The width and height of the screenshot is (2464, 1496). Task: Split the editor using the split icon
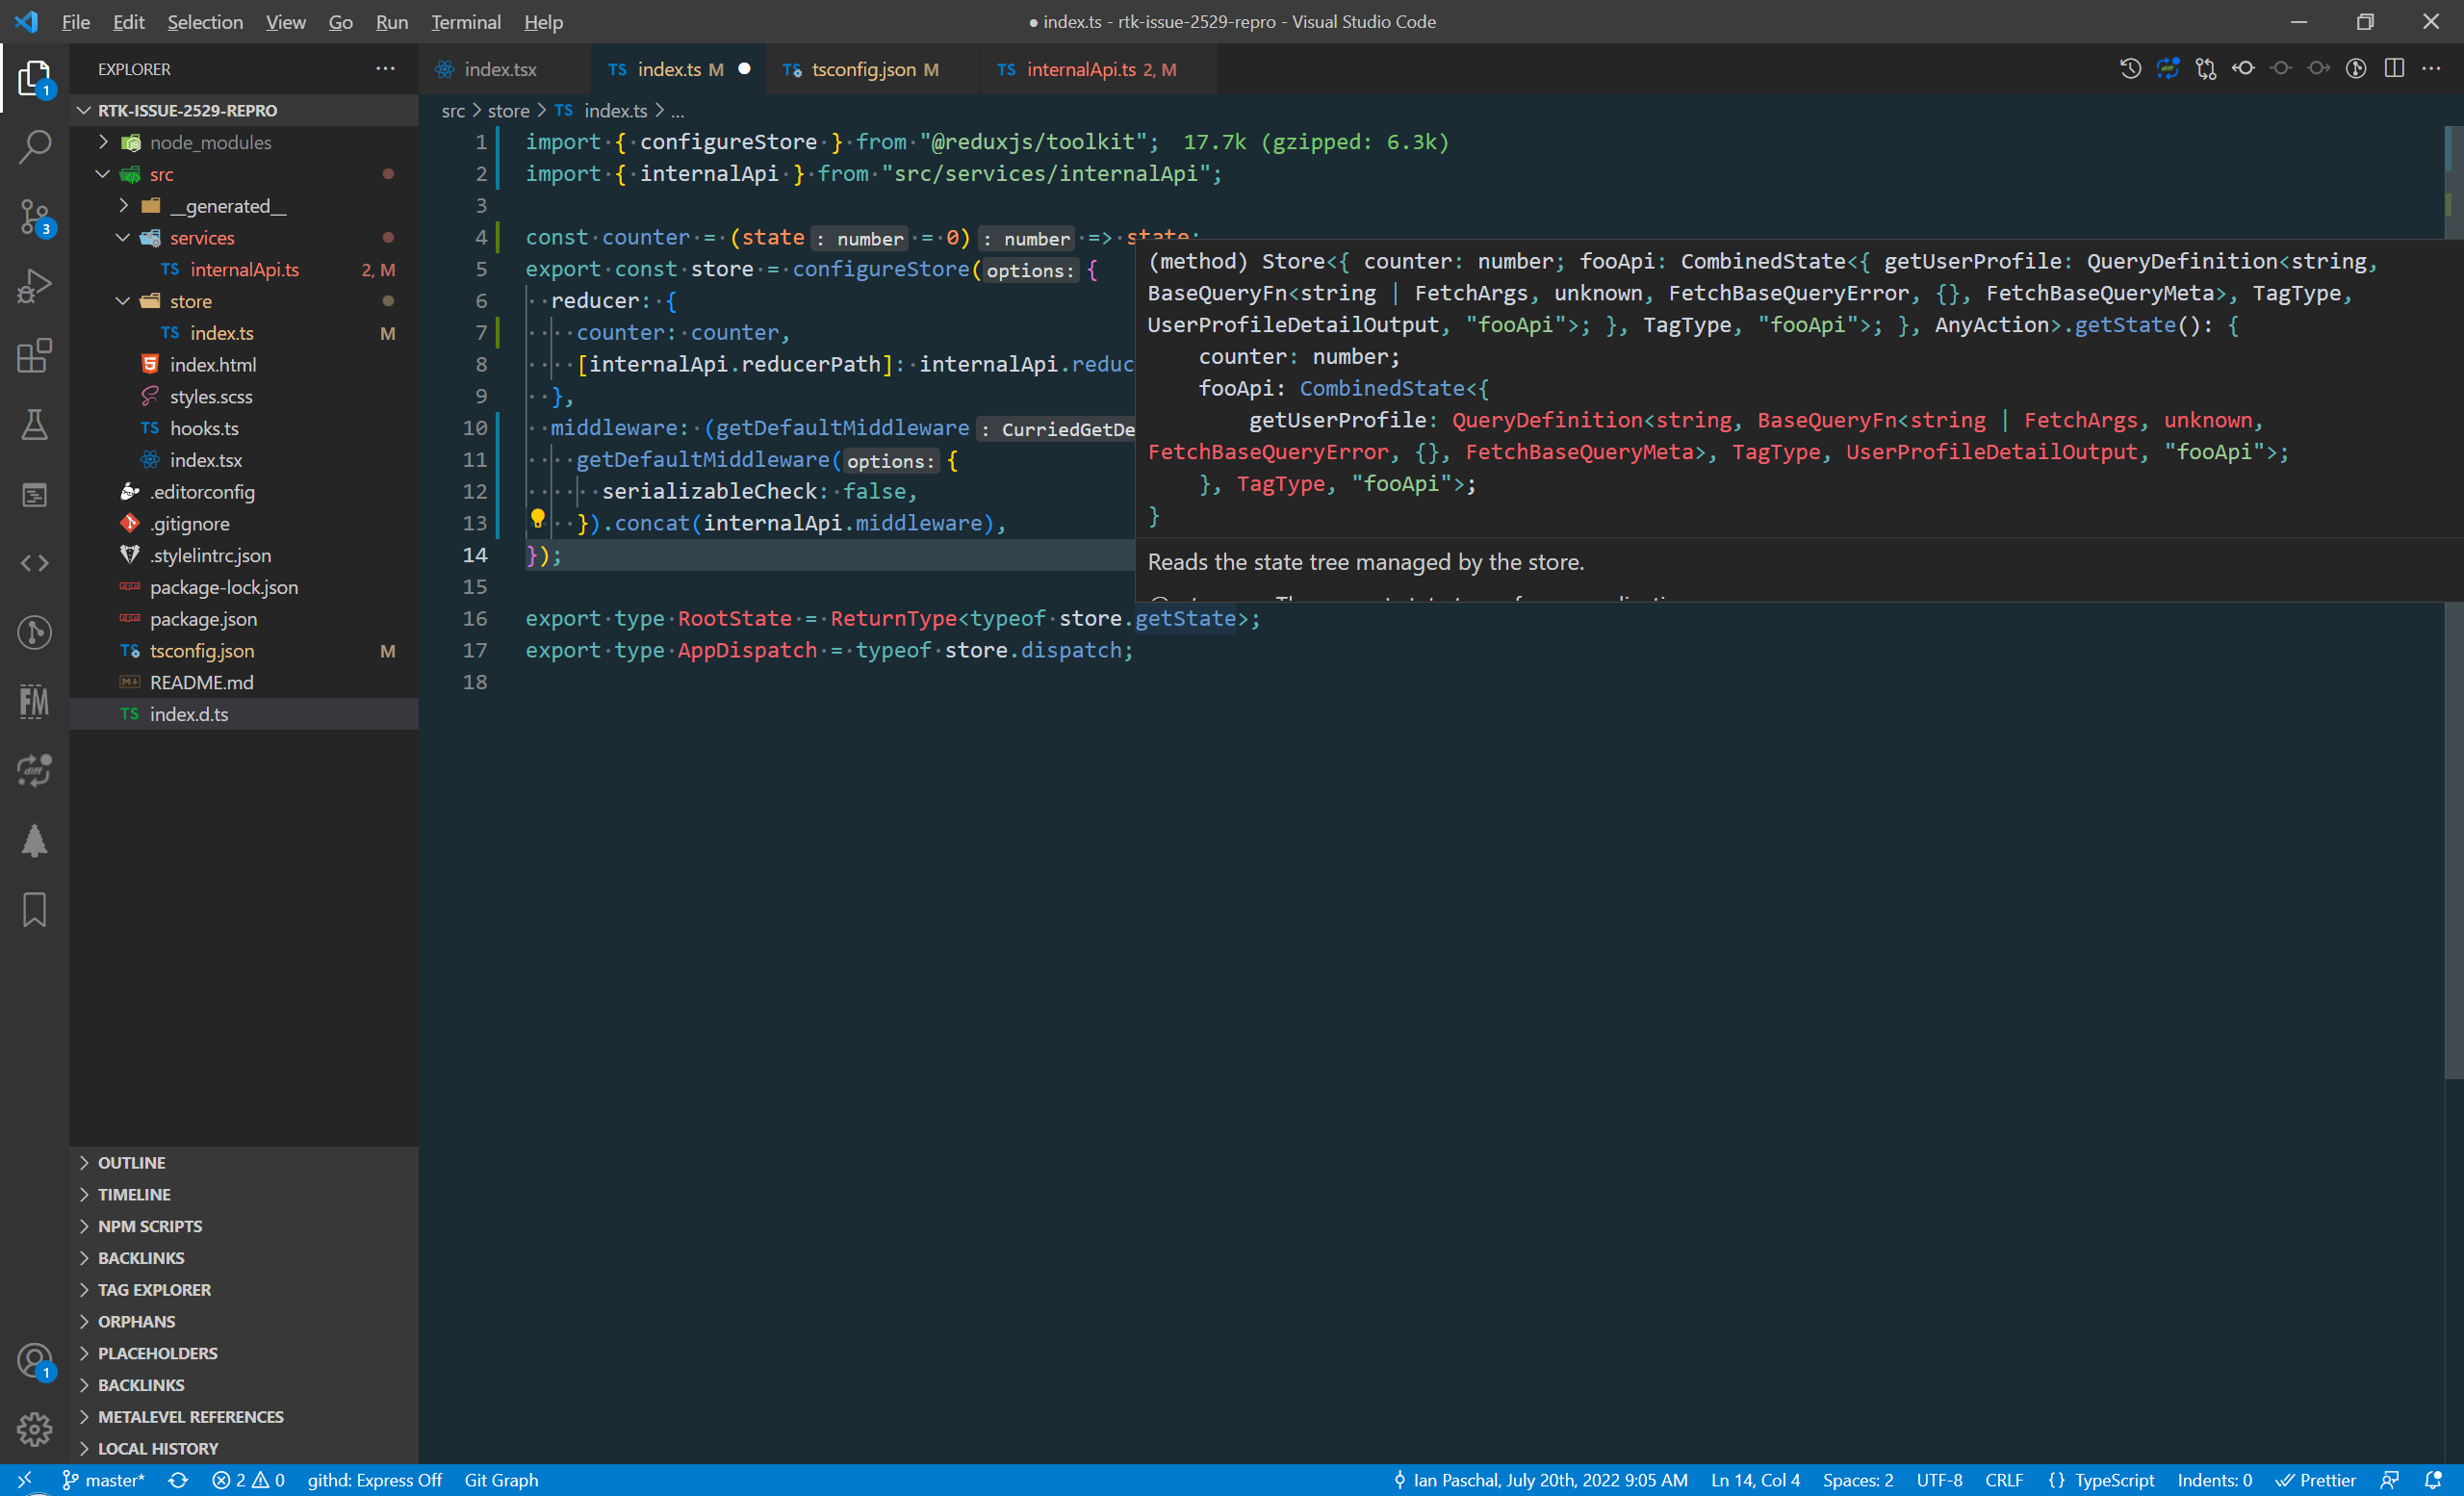point(2395,68)
